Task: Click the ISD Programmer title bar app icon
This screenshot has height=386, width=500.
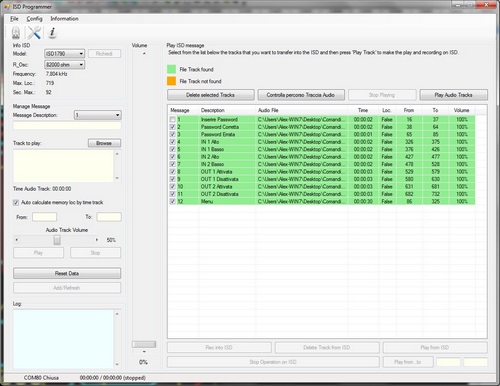Action: pyautogui.click(x=7, y=6)
